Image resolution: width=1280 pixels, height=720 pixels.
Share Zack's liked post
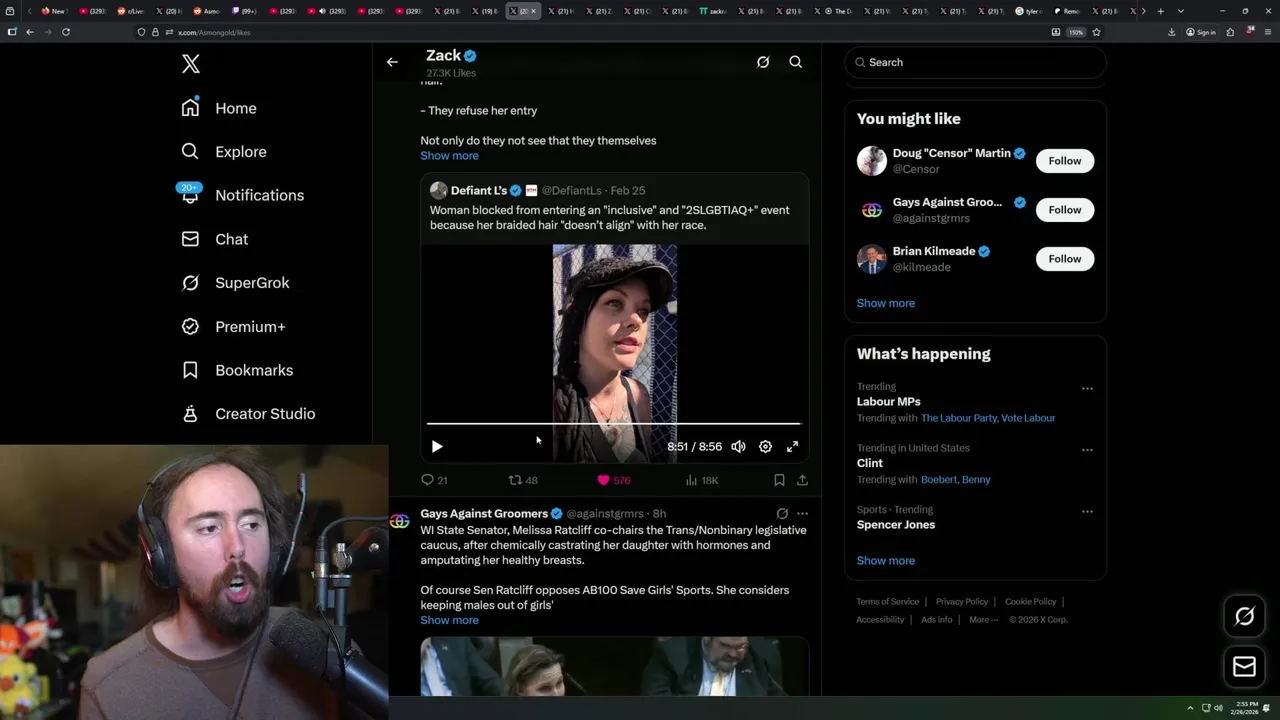pos(802,480)
